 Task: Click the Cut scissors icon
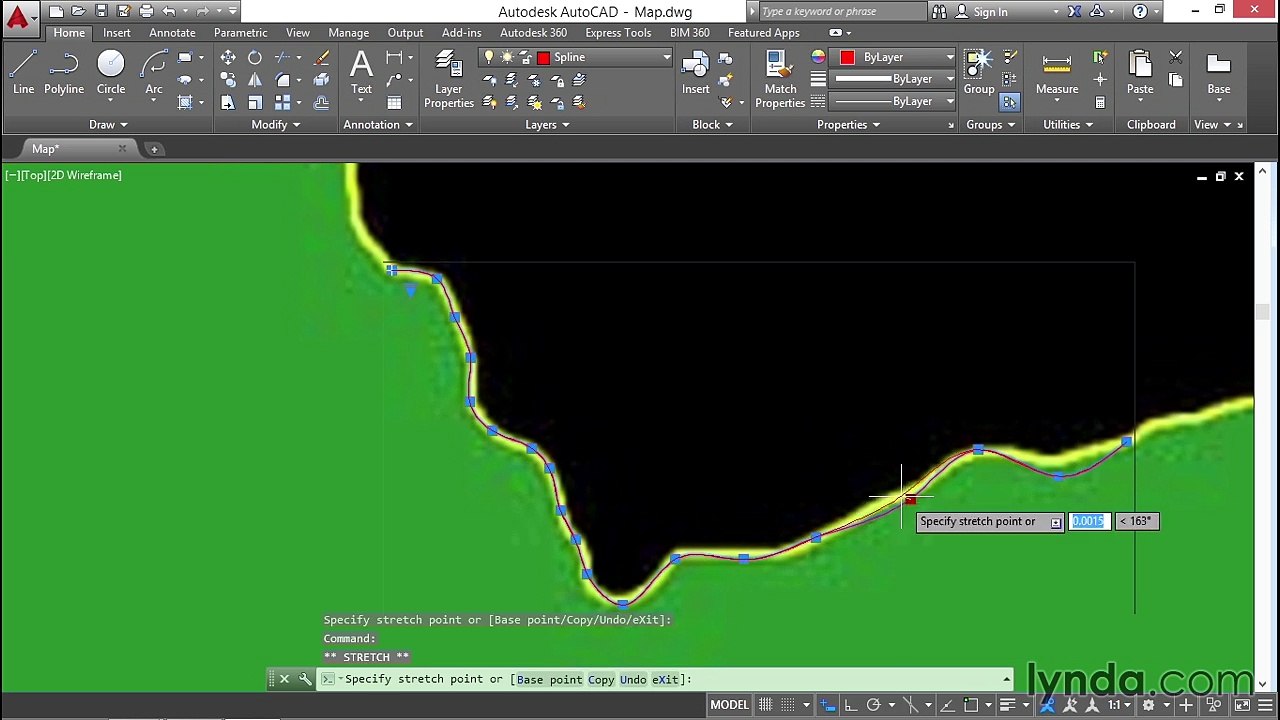click(1176, 58)
